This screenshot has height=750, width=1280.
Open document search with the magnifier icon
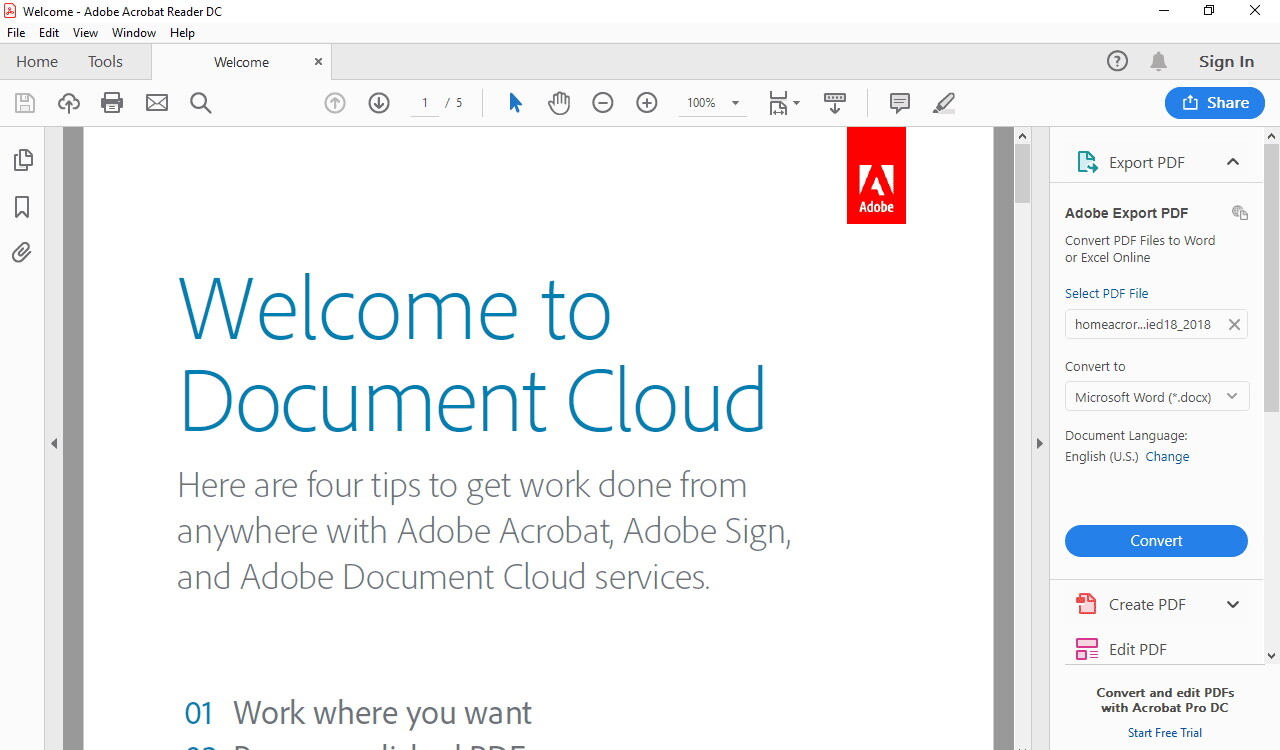coord(200,102)
